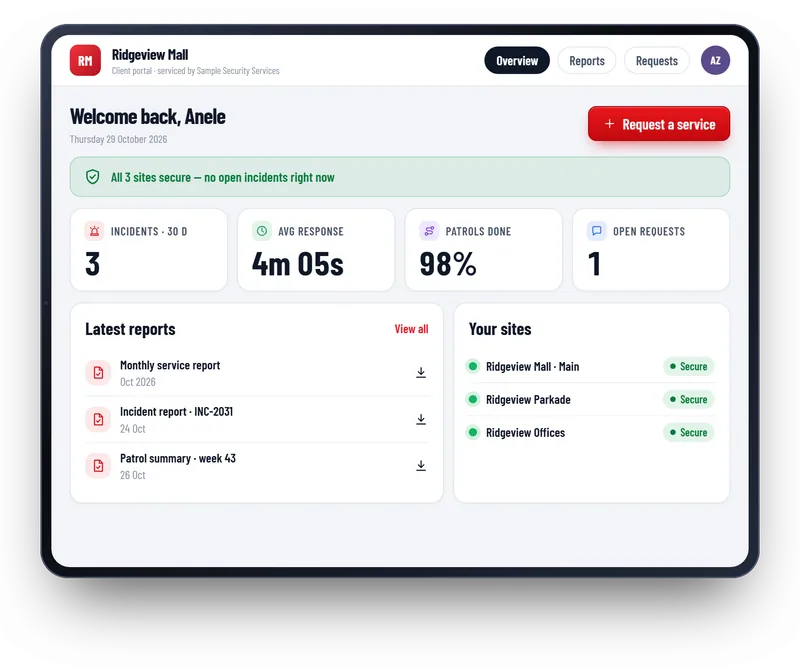The image size is (800, 670).
Task: Click the green status dot for Ridgeview Parkade
Action: click(x=473, y=399)
